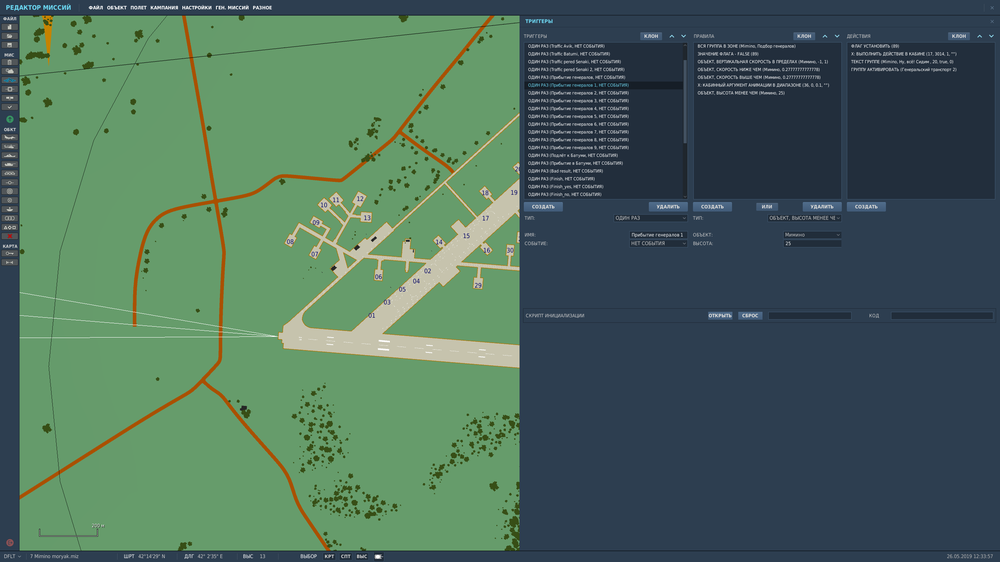
Task: Select rule ВСЯ ГРУППА В ЗОНЕ
Action: click(767, 46)
